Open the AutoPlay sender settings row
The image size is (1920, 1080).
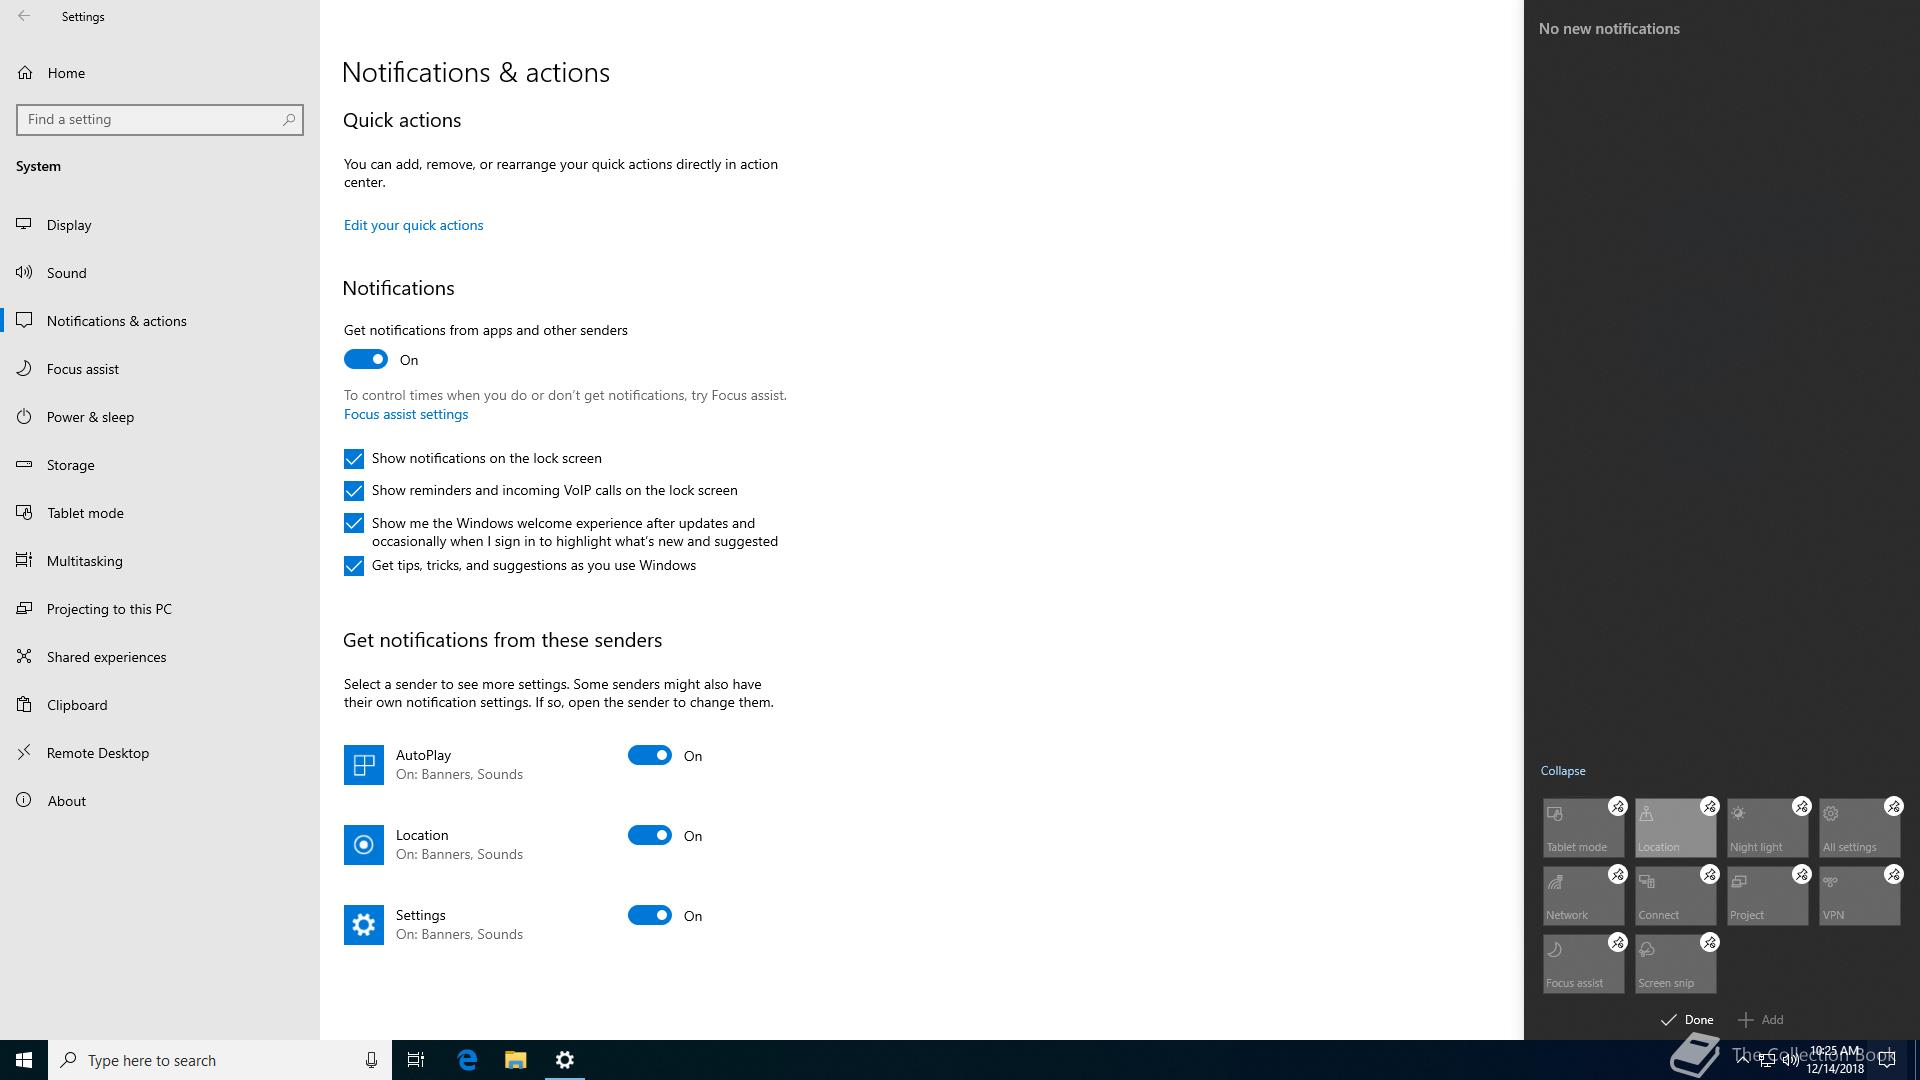(525, 765)
